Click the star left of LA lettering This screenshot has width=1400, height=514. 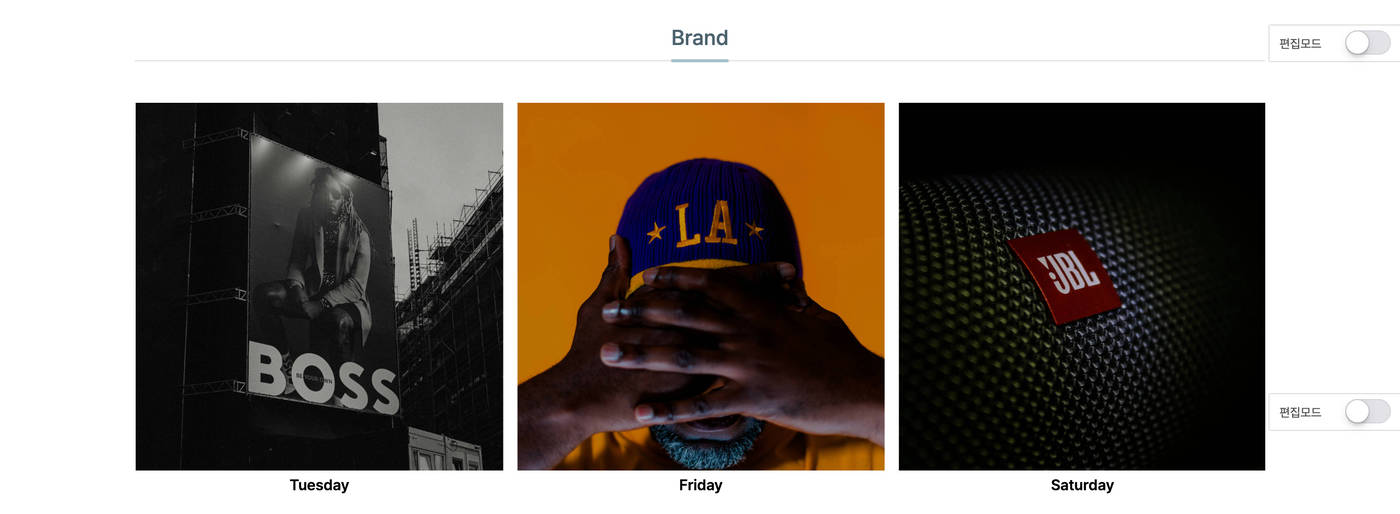[656, 232]
